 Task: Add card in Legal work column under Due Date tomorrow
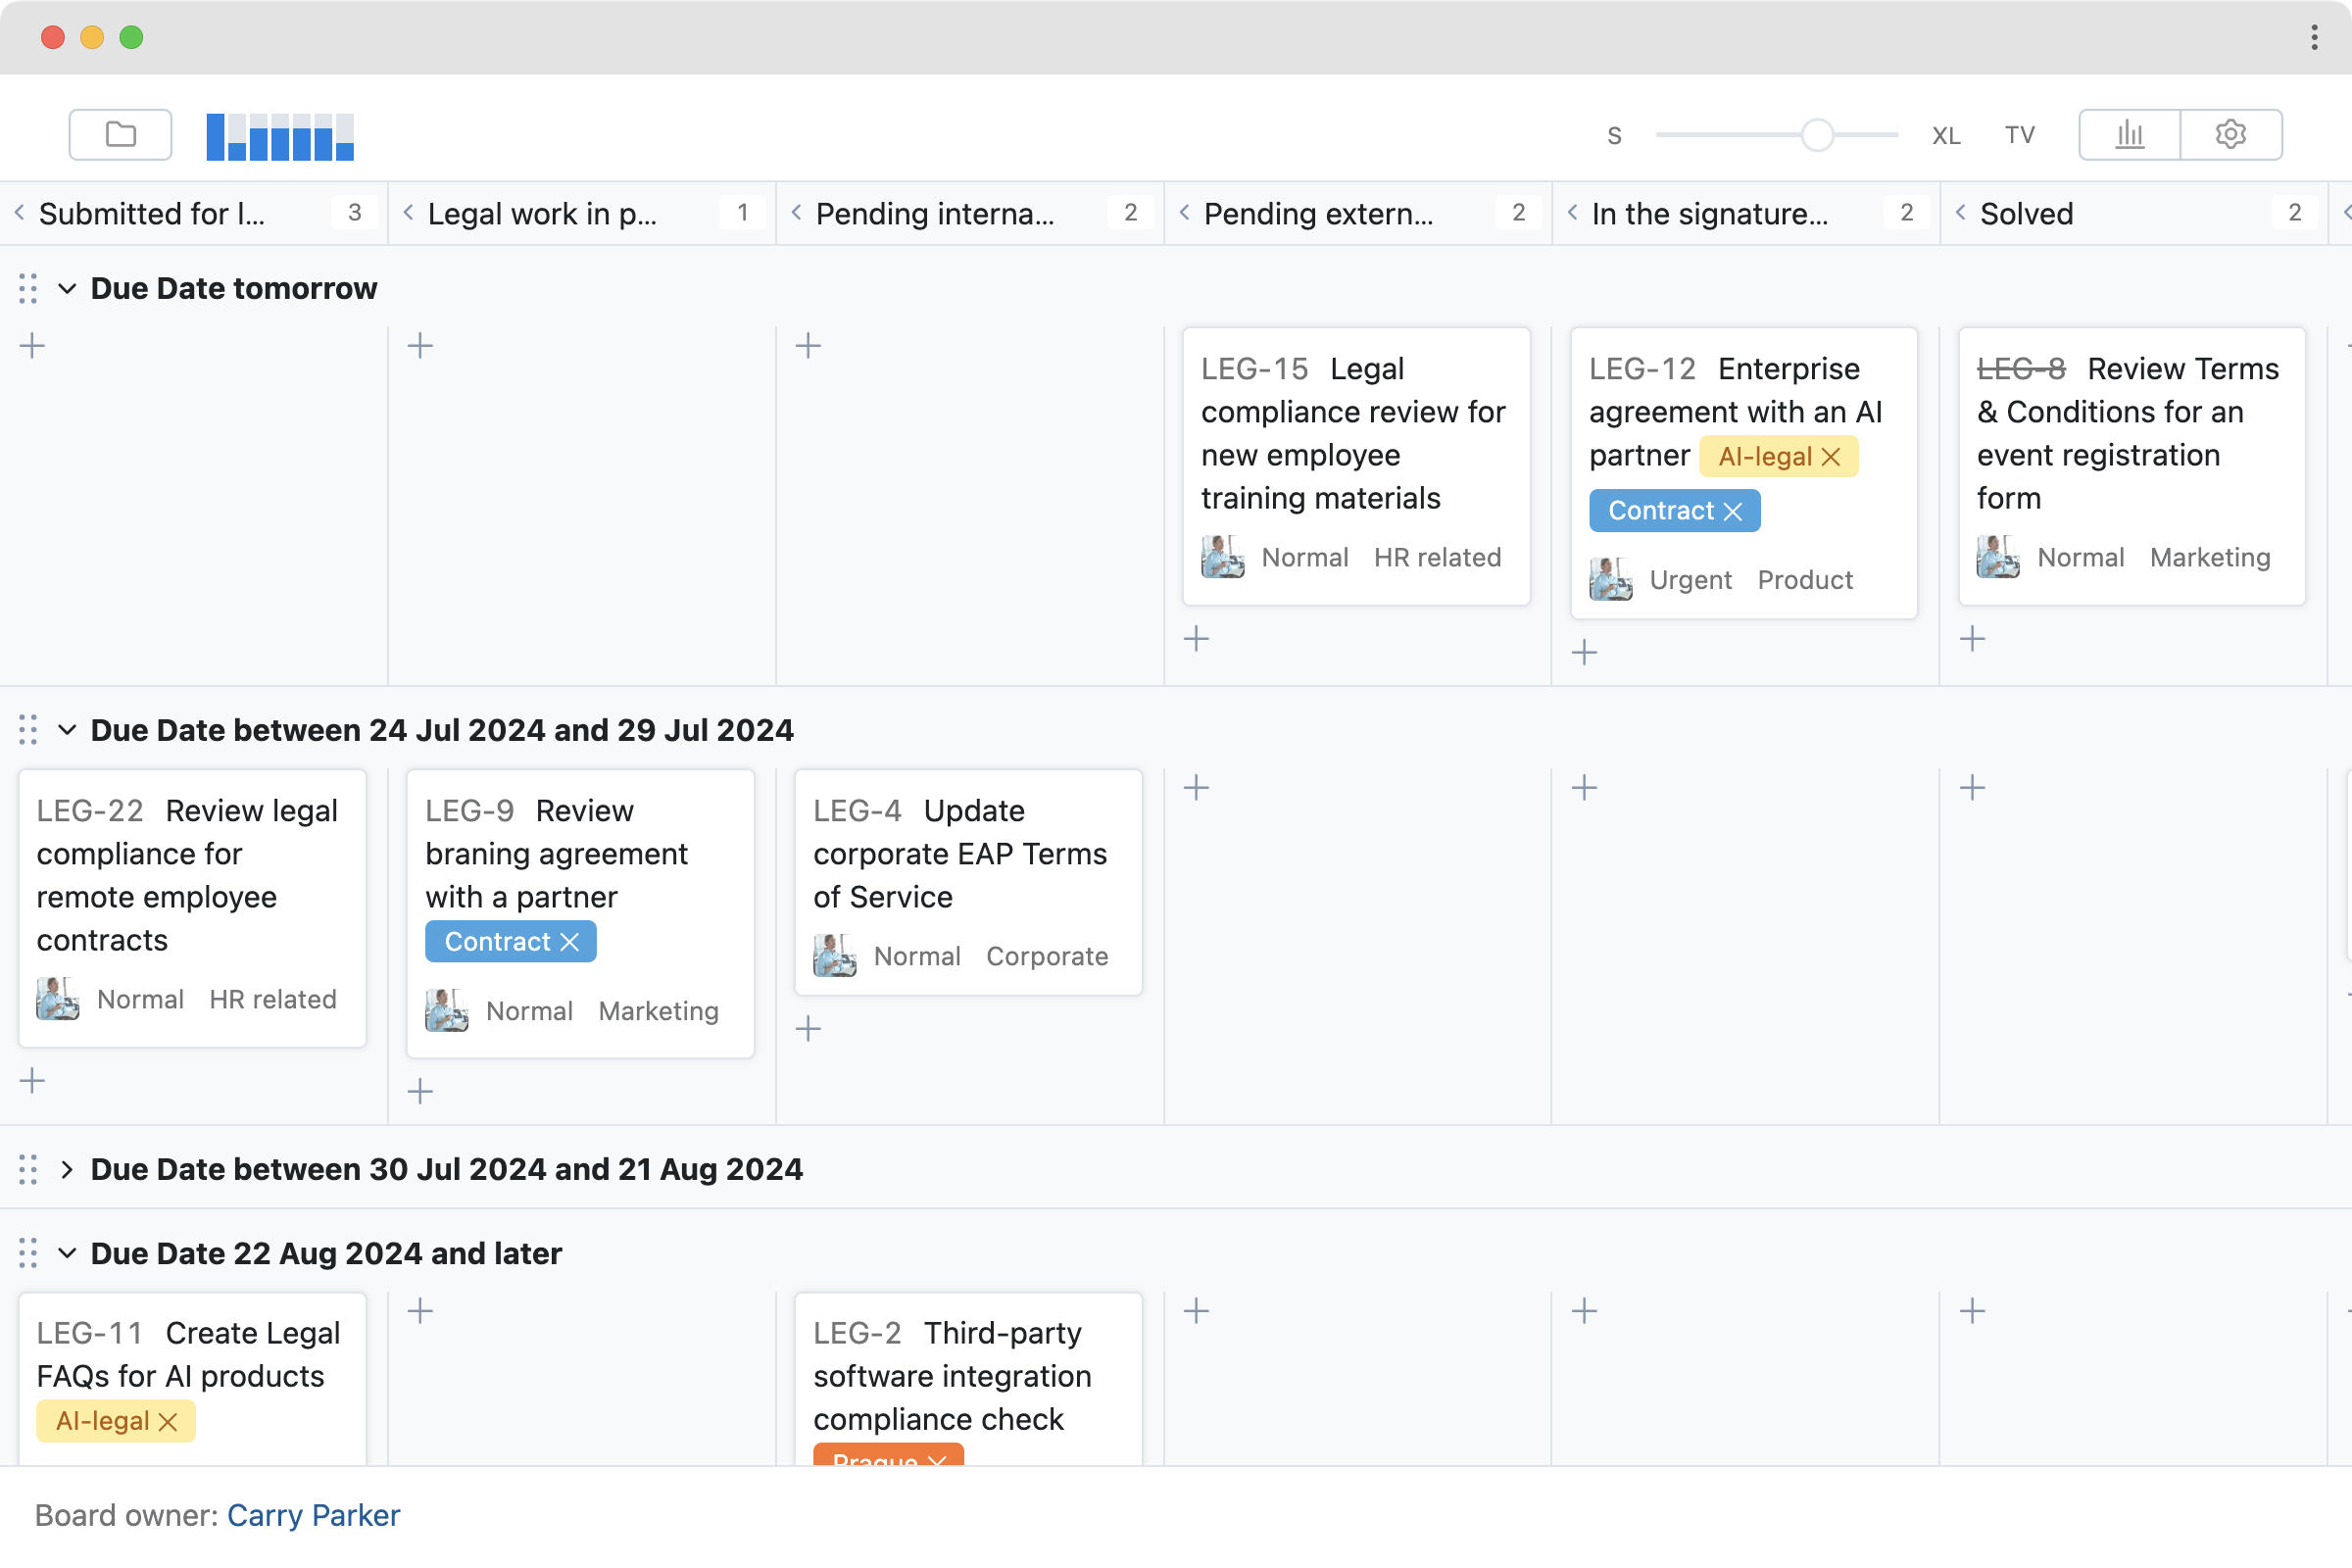[x=420, y=346]
